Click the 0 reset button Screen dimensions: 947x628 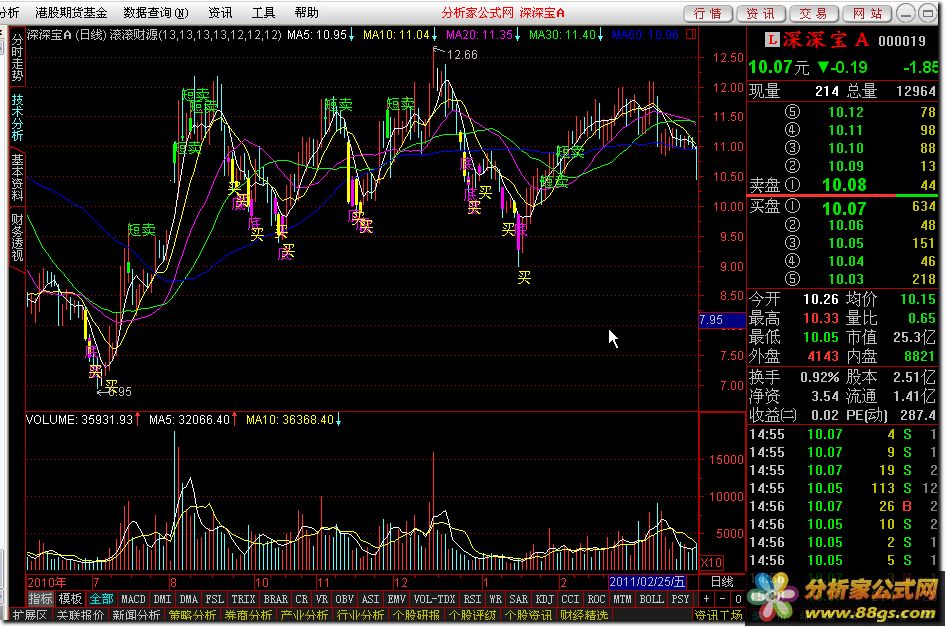pos(737,599)
